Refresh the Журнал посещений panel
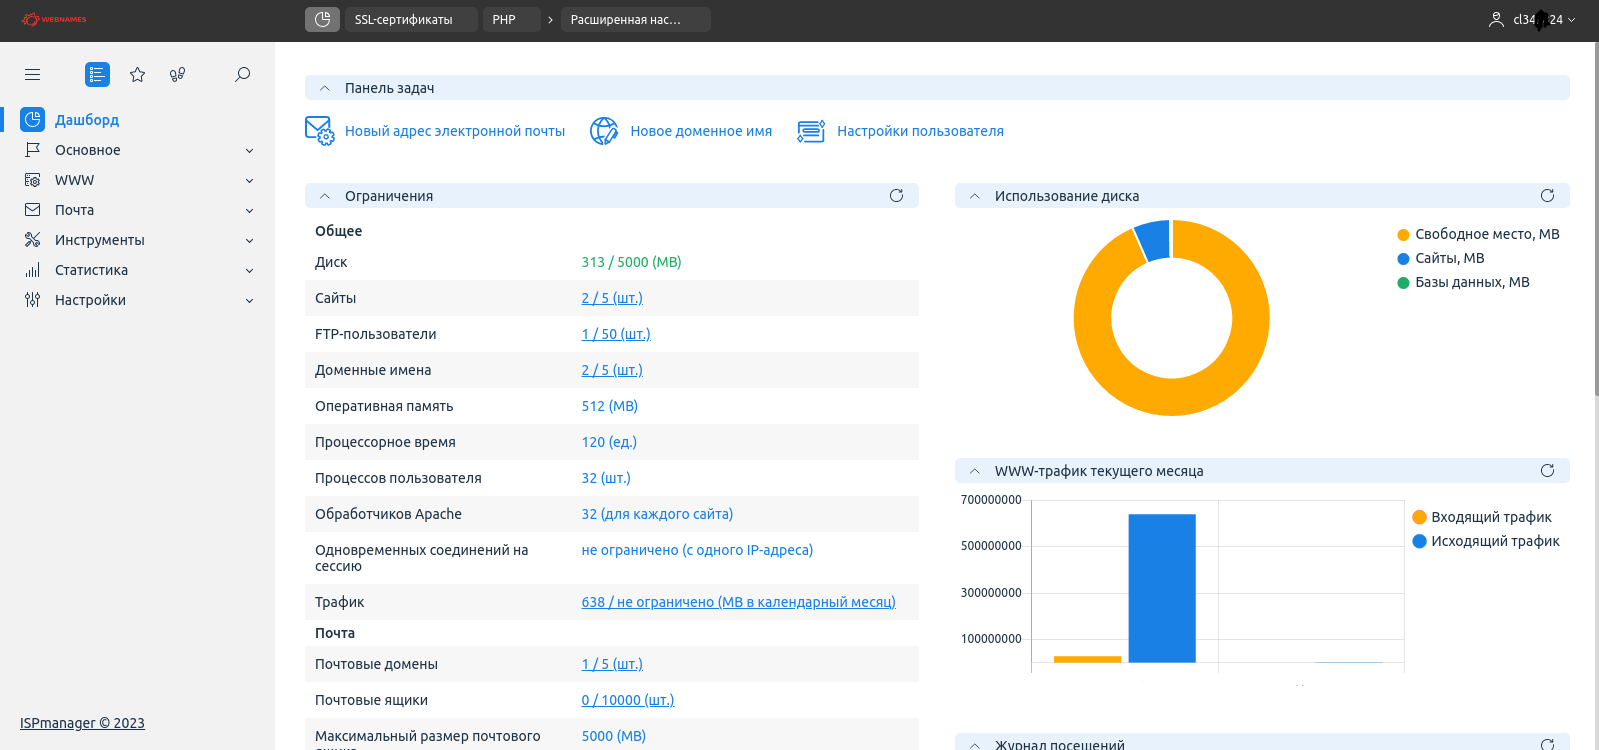This screenshot has height=750, width=1599. tap(1547, 744)
